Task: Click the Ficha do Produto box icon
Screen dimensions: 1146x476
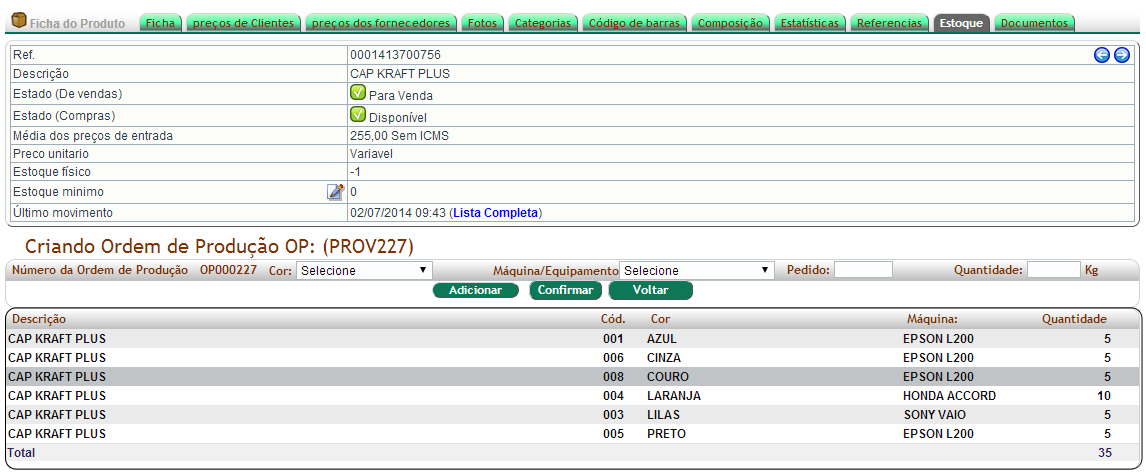Action: [18, 21]
